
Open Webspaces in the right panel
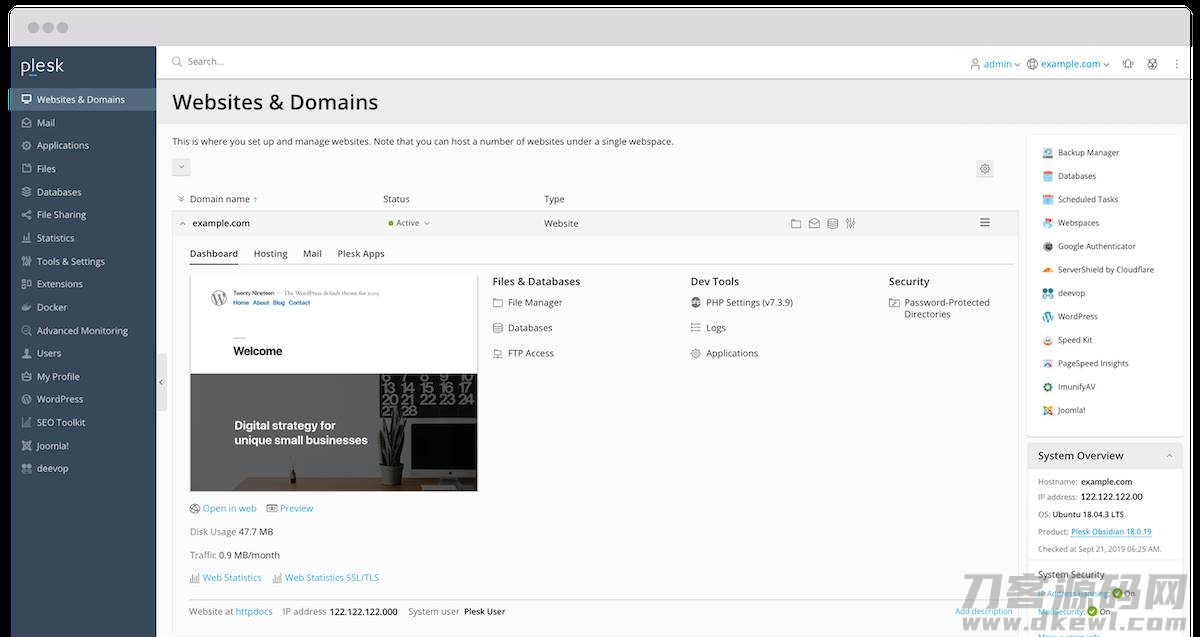pos(1070,223)
